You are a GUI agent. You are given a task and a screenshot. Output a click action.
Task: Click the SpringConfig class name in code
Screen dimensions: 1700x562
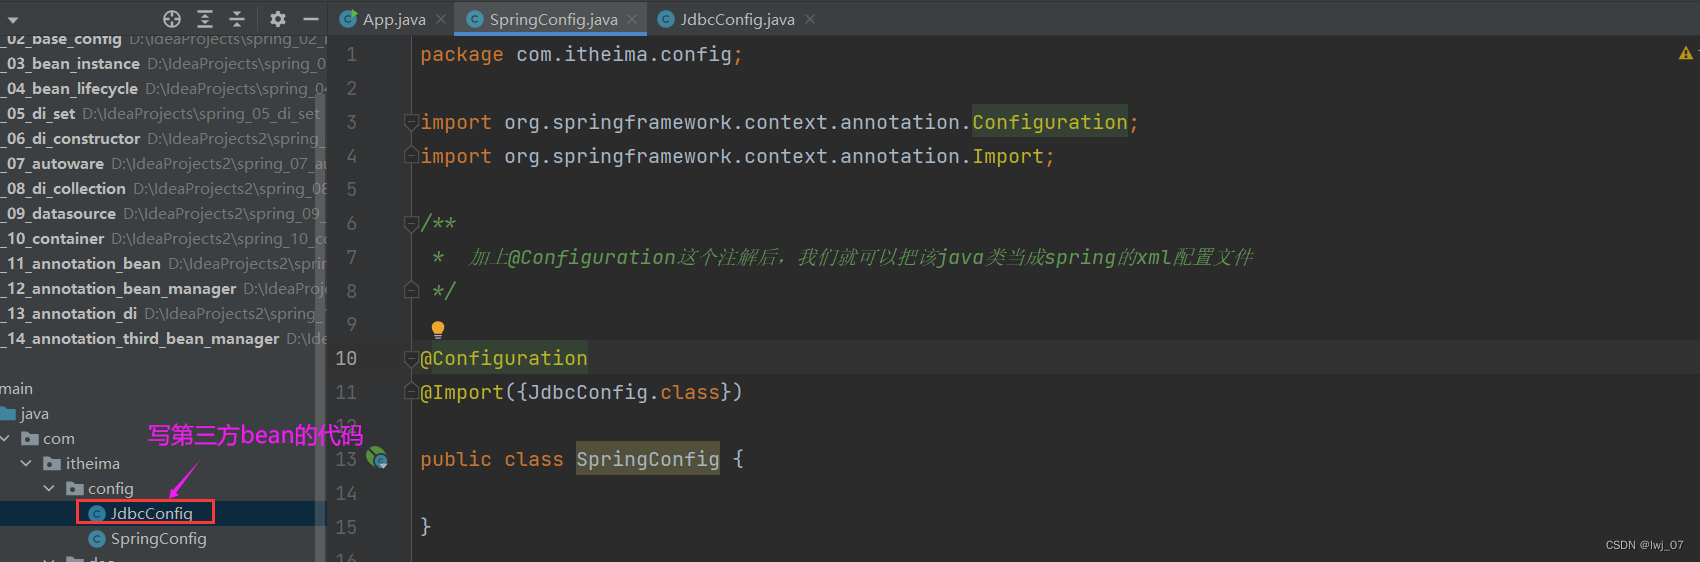647,459
